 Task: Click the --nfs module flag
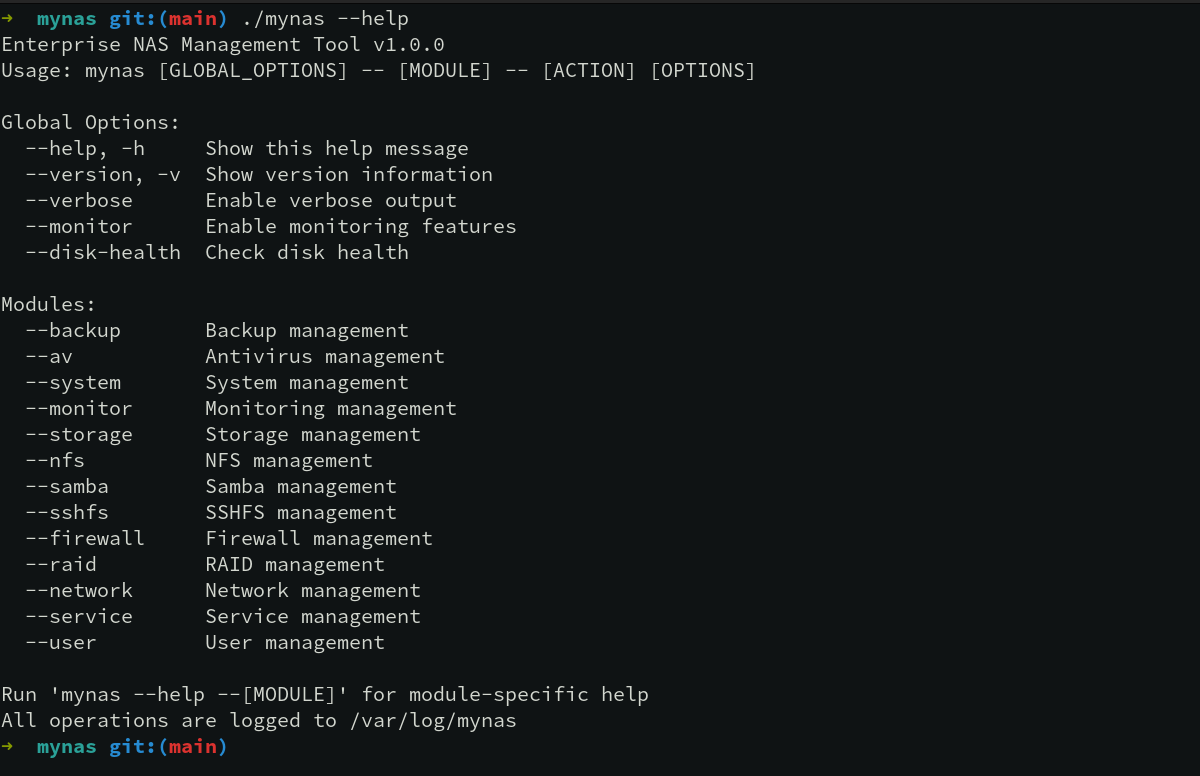(x=55, y=461)
